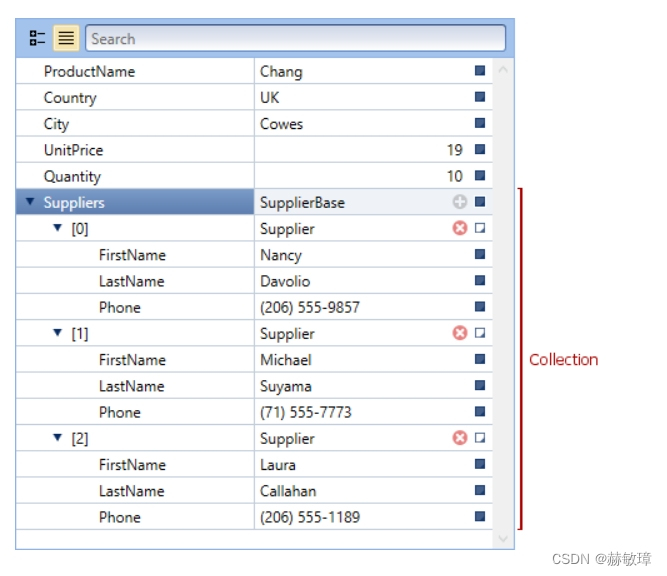Open marker square for Laura FirstName row
The image size is (667, 576).
coord(480,464)
